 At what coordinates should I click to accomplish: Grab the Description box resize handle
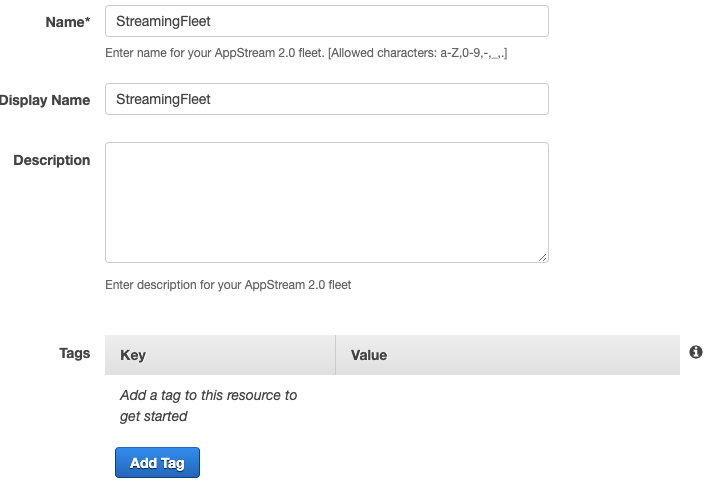click(x=543, y=257)
